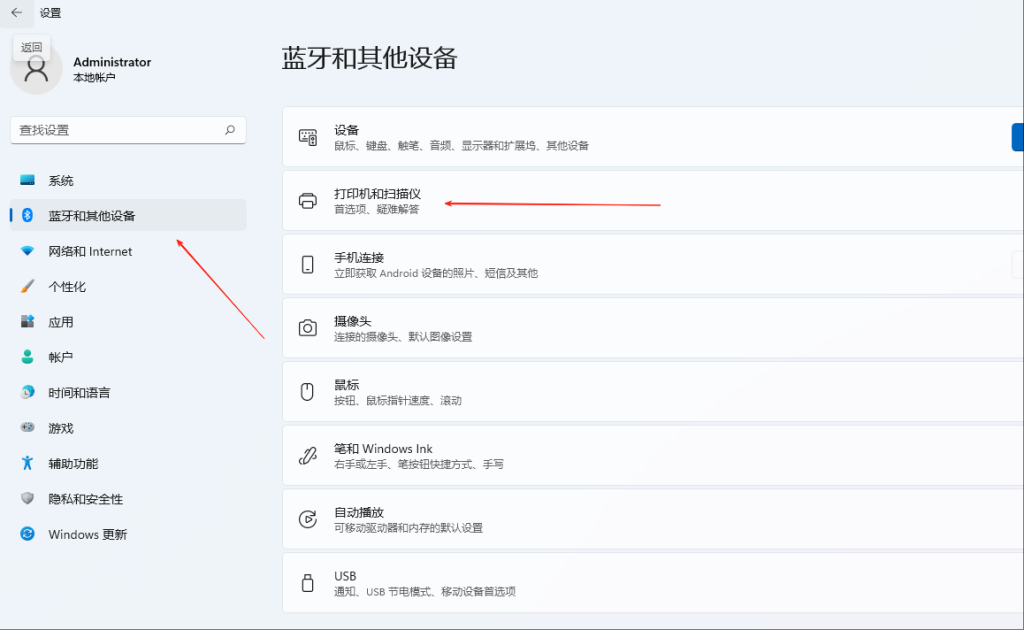Go to 隐私和安全性 page
1024x630 pixels.
coord(128,499)
